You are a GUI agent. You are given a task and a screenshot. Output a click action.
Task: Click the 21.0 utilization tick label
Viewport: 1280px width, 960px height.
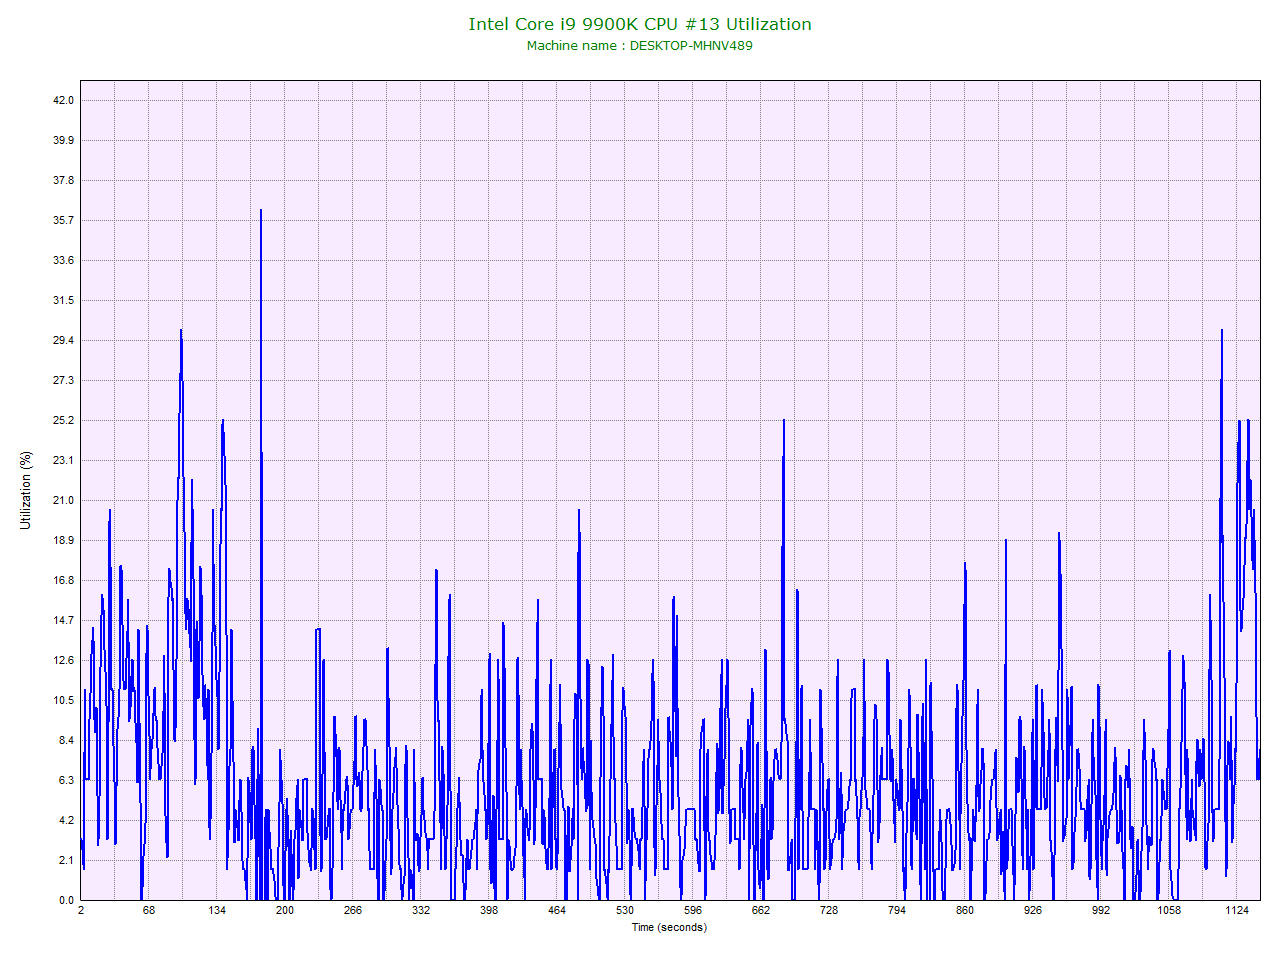[64, 500]
